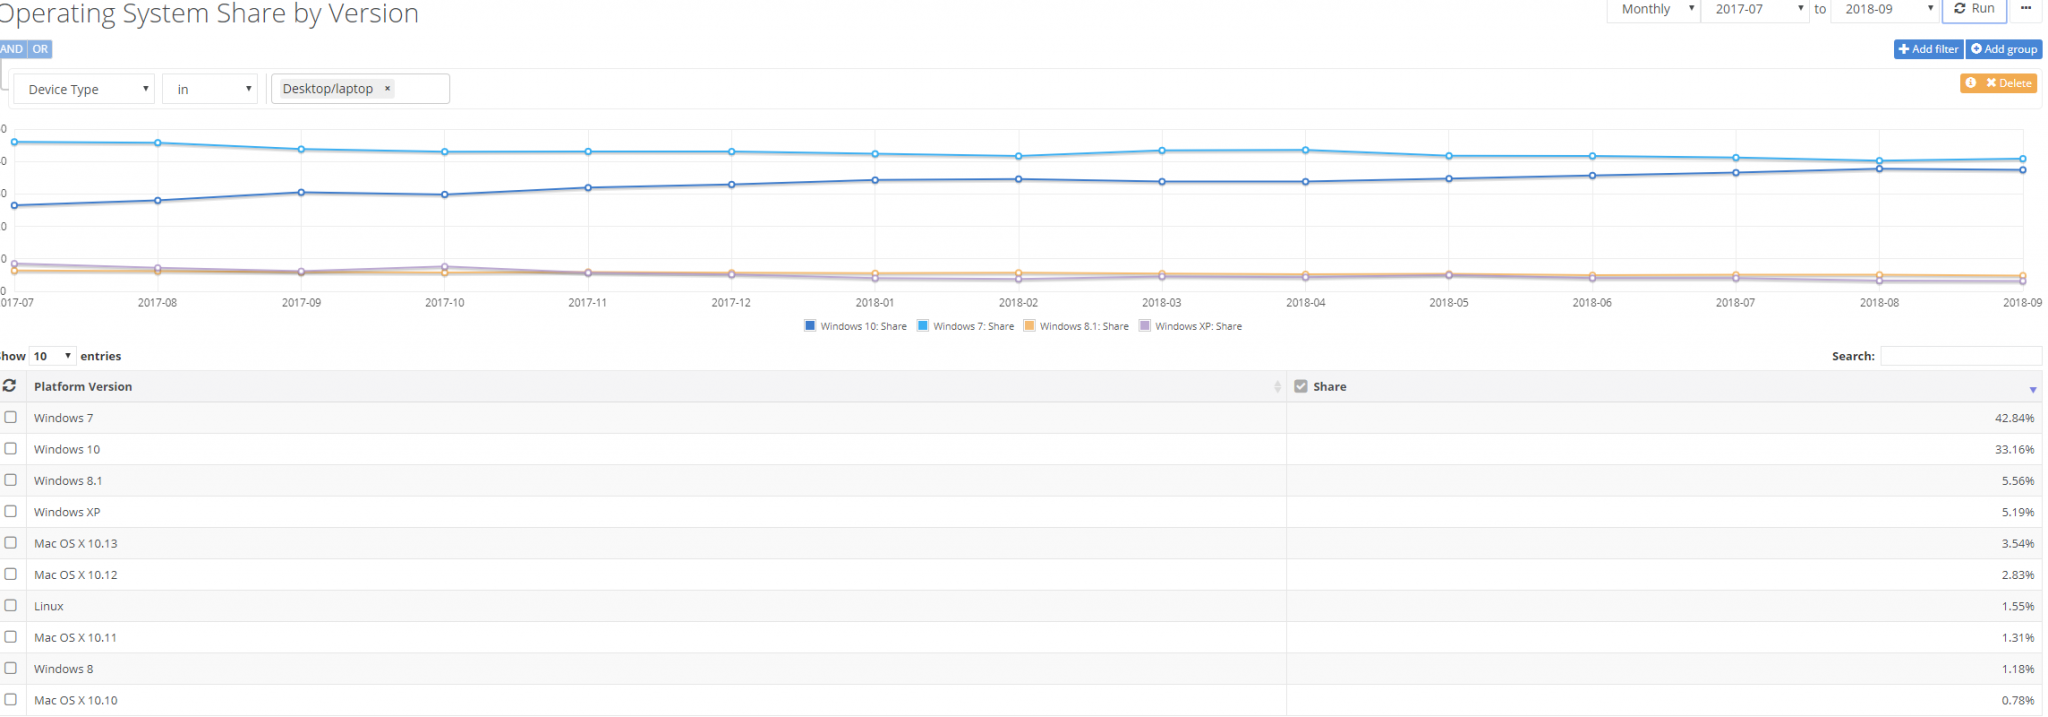Check the Mac OS X 10.10 row checkbox
Image resolution: width=2048 pixels, height=717 pixels.
[x=11, y=699]
